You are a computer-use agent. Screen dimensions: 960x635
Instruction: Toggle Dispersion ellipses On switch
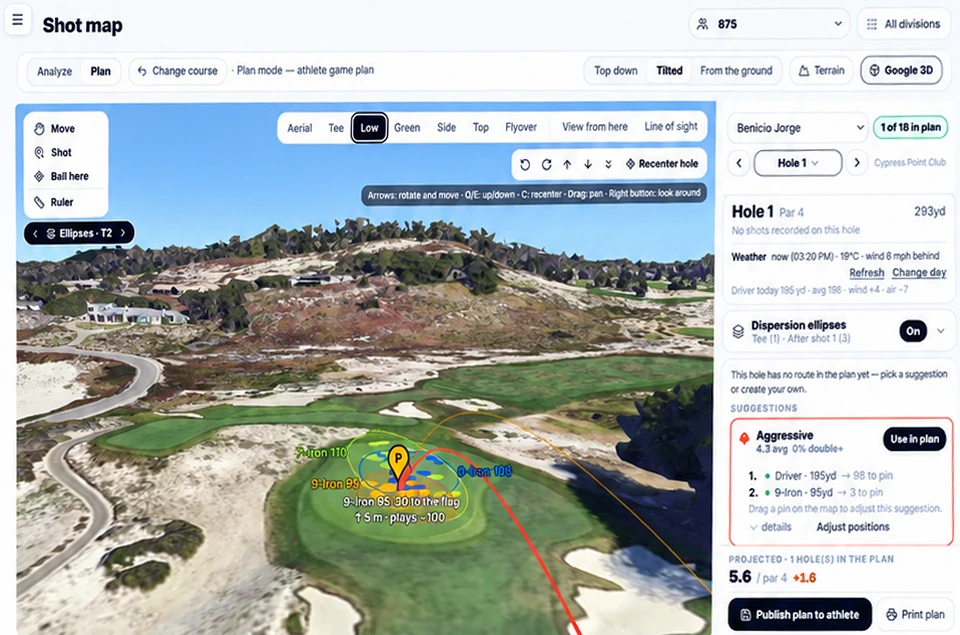point(913,331)
